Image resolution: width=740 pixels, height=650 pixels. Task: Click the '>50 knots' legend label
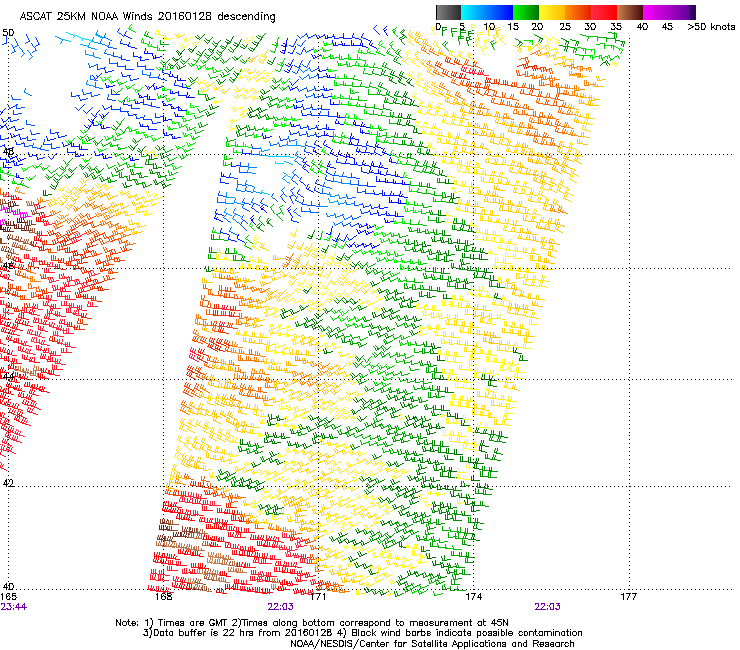pyautogui.click(x=711, y=26)
